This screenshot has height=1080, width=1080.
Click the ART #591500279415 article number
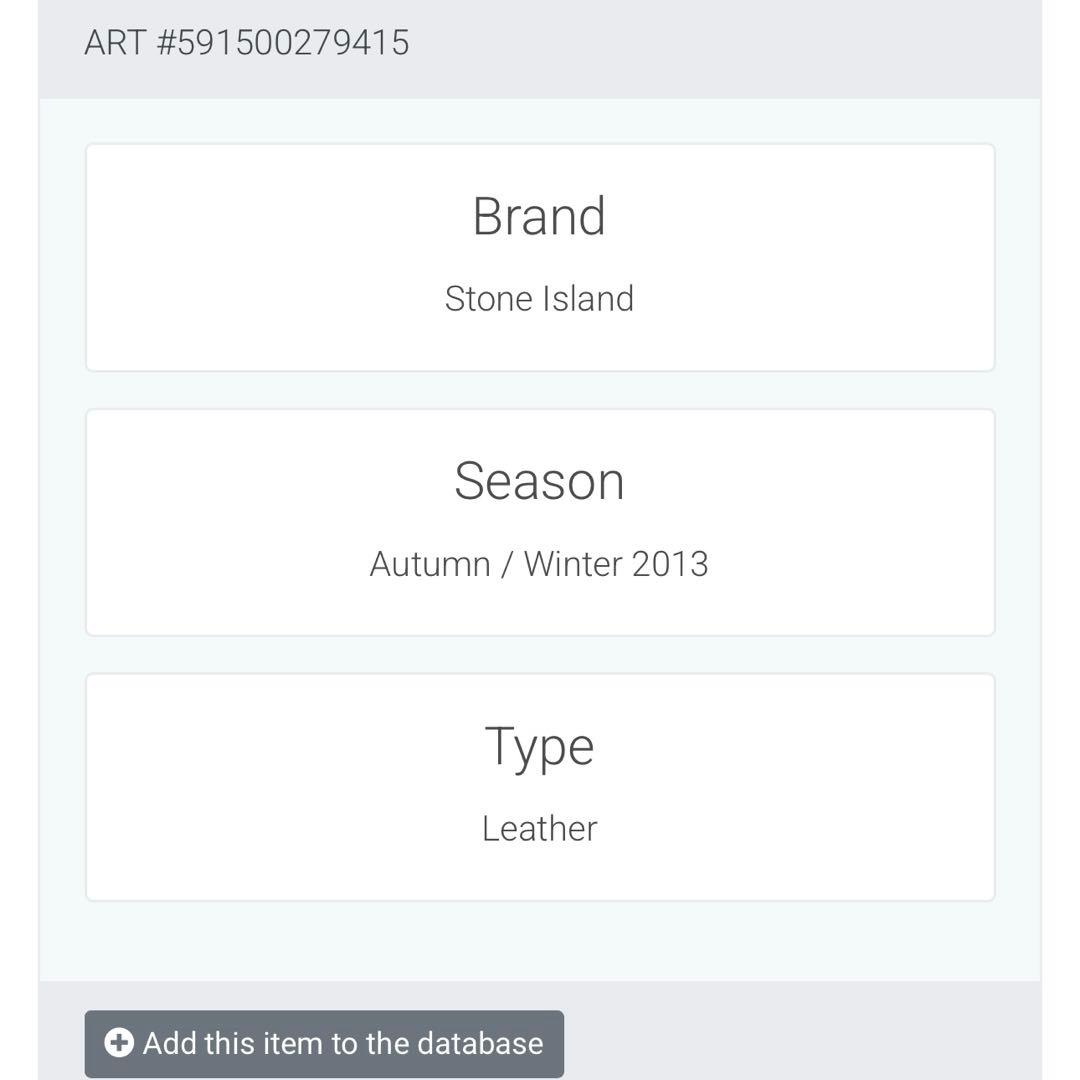coord(246,43)
